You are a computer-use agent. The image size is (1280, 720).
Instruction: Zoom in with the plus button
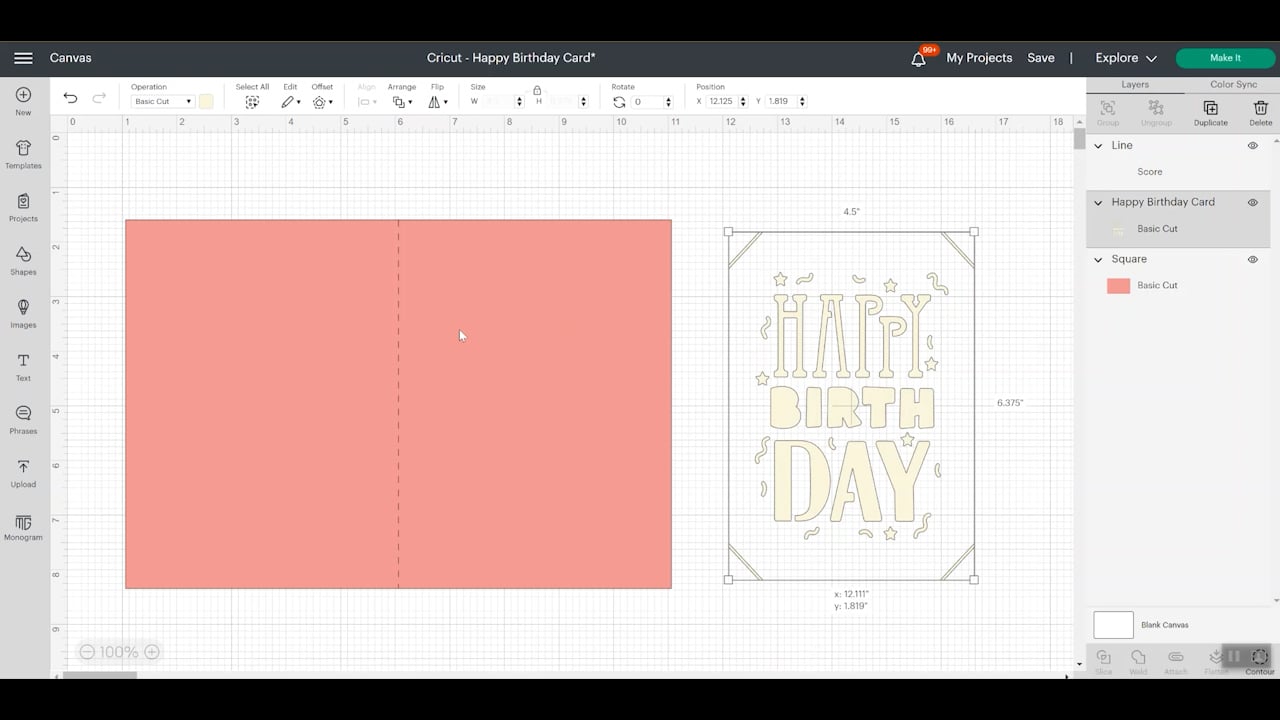pos(152,652)
